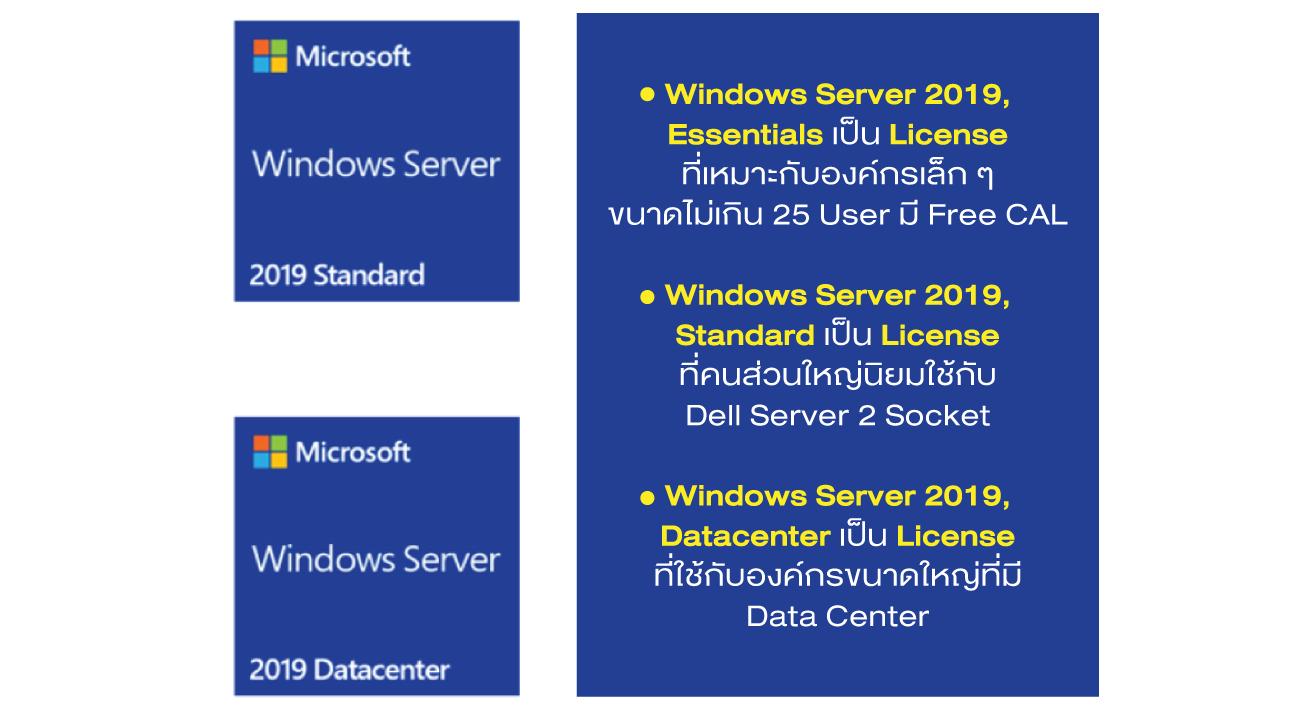Viewport: 1300px width, 722px height.
Task: Click the yellow "Standard" word in the text panel
Action: pos(744,335)
